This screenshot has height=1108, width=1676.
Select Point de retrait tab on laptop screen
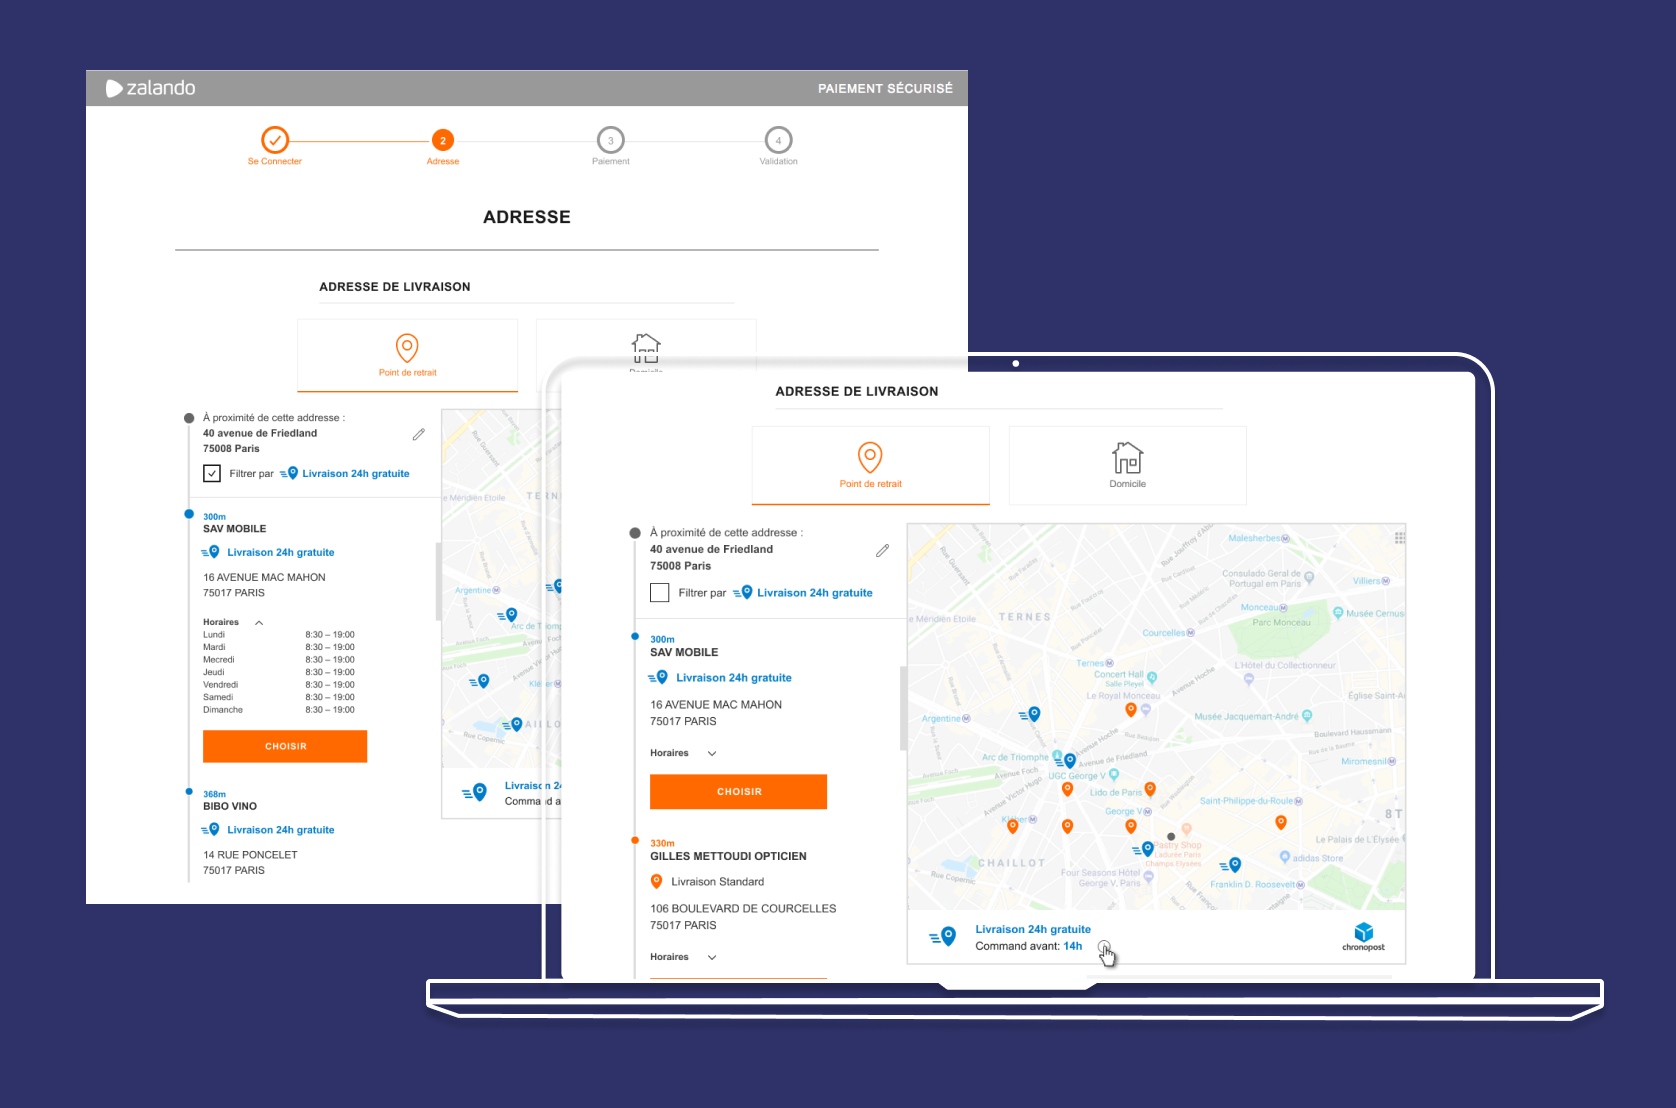[870, 465]
